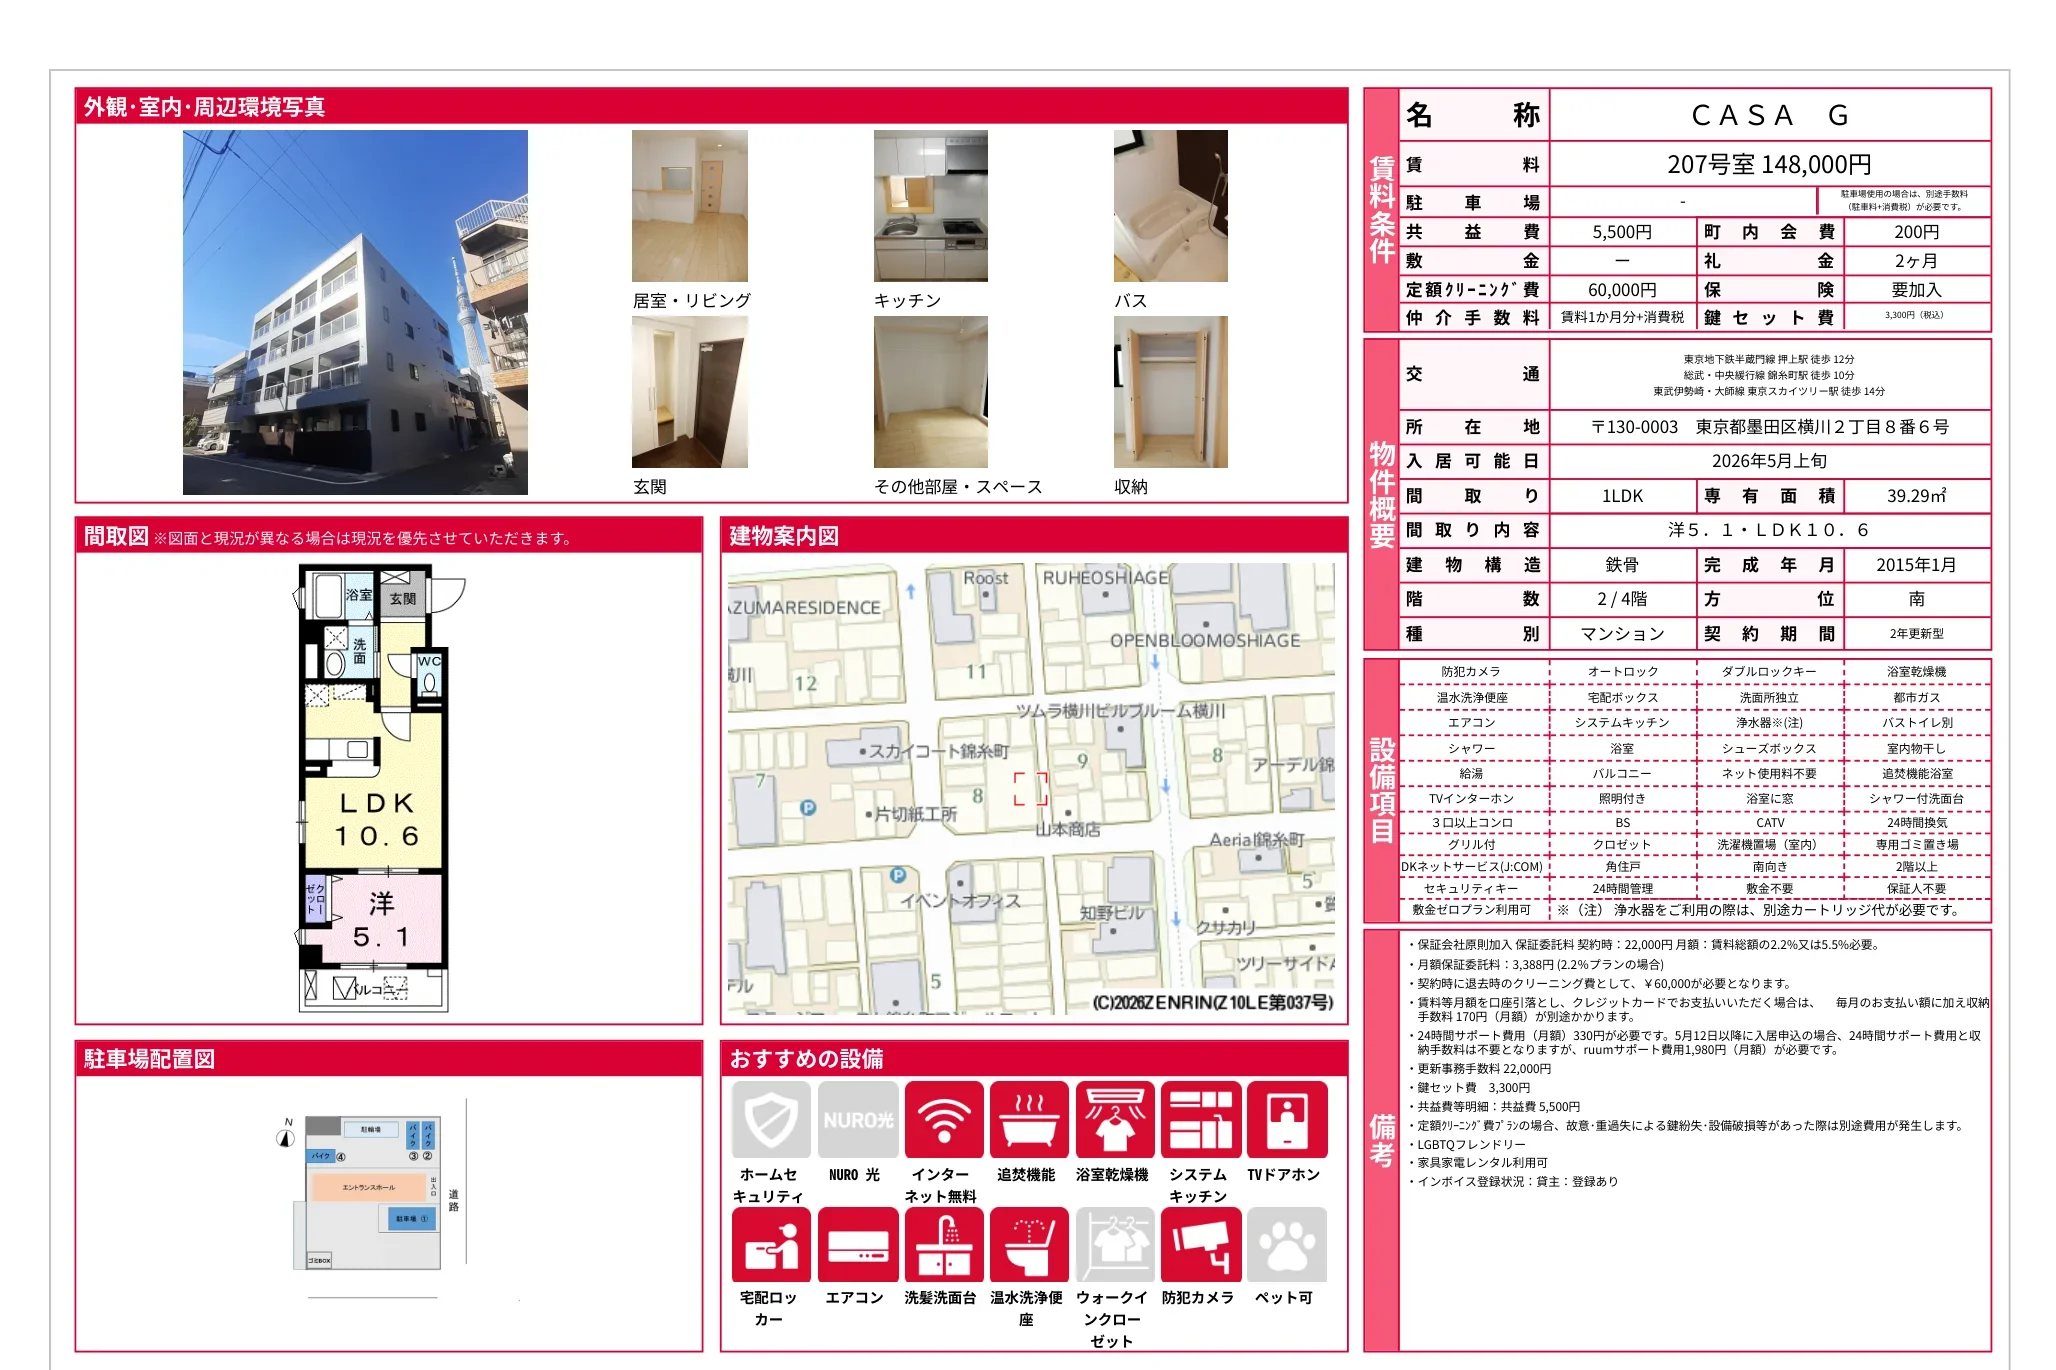Click the red property marker on map
Image resolution: width=2056 pixels, height=1370 pixels.
(x=1030, y=788)
